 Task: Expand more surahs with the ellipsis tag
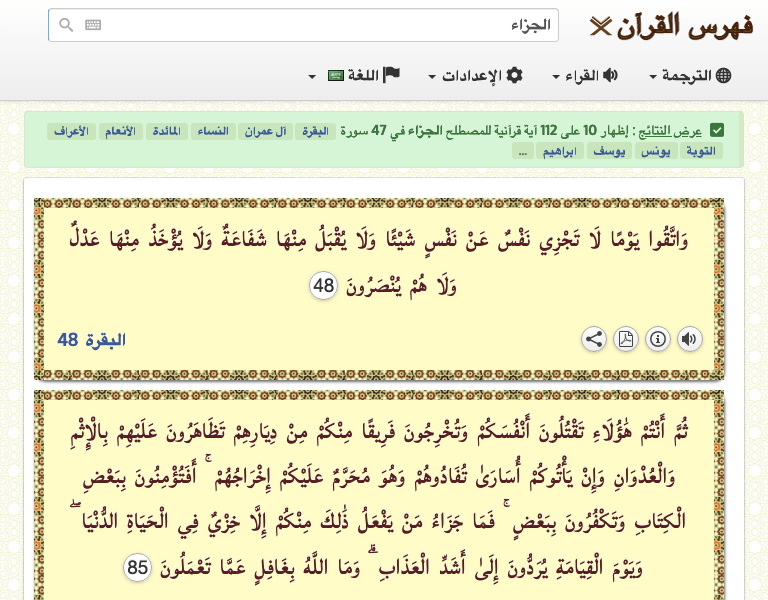click(523, 151)
